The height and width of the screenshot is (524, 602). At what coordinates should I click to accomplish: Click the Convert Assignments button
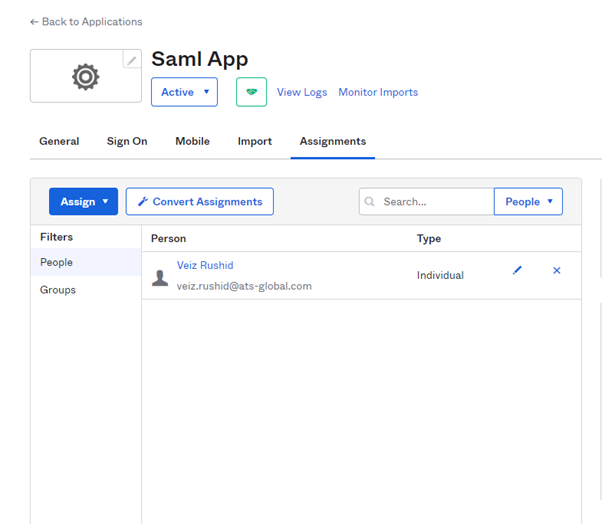tap(200, 202)
